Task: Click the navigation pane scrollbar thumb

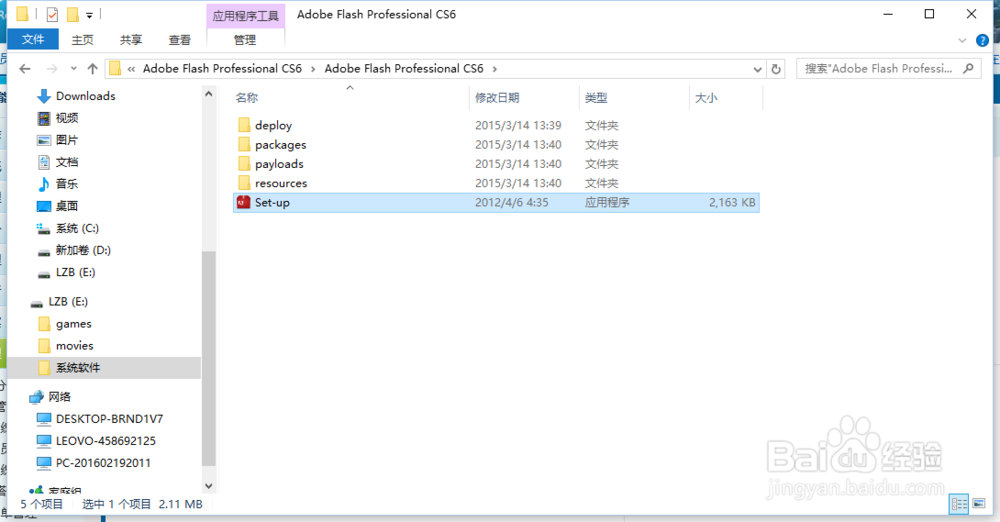Action: 209,359
